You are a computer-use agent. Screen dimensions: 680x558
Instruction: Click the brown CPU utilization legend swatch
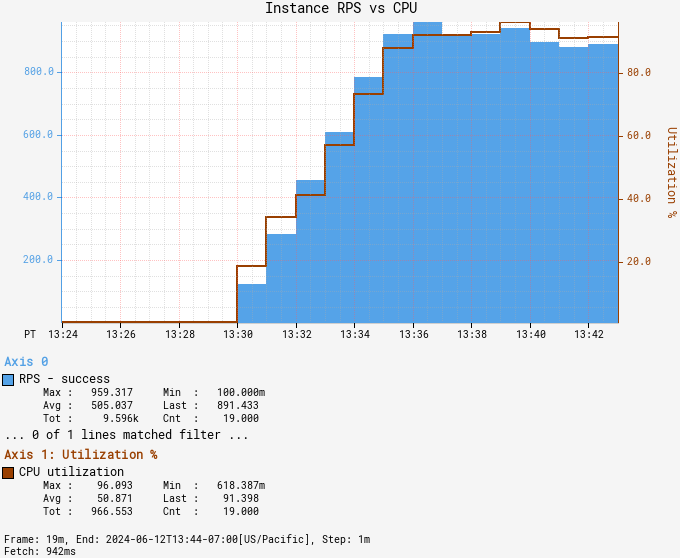pyautogui.click(x=8, y=473)
